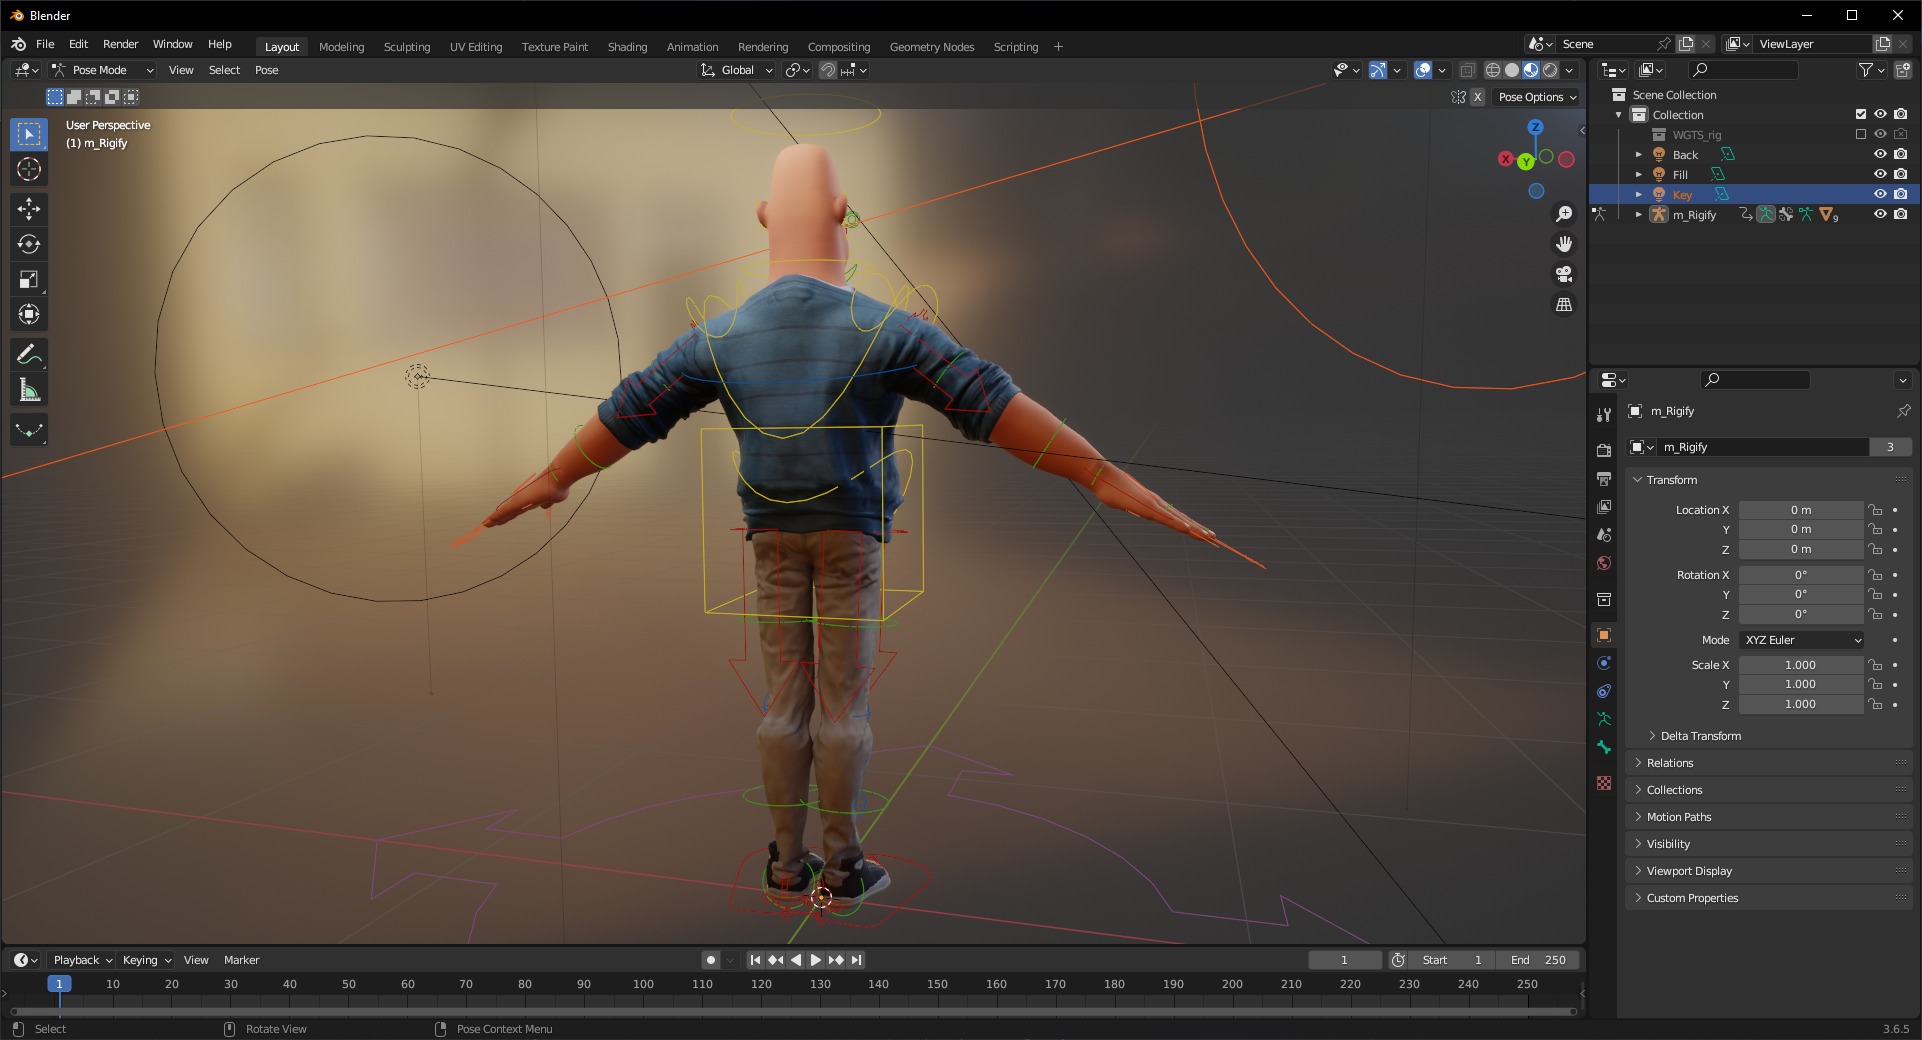Open the World properties tab
Image resolution: width=1922 pixels, height=1040 pixels.
point(1604,562)
